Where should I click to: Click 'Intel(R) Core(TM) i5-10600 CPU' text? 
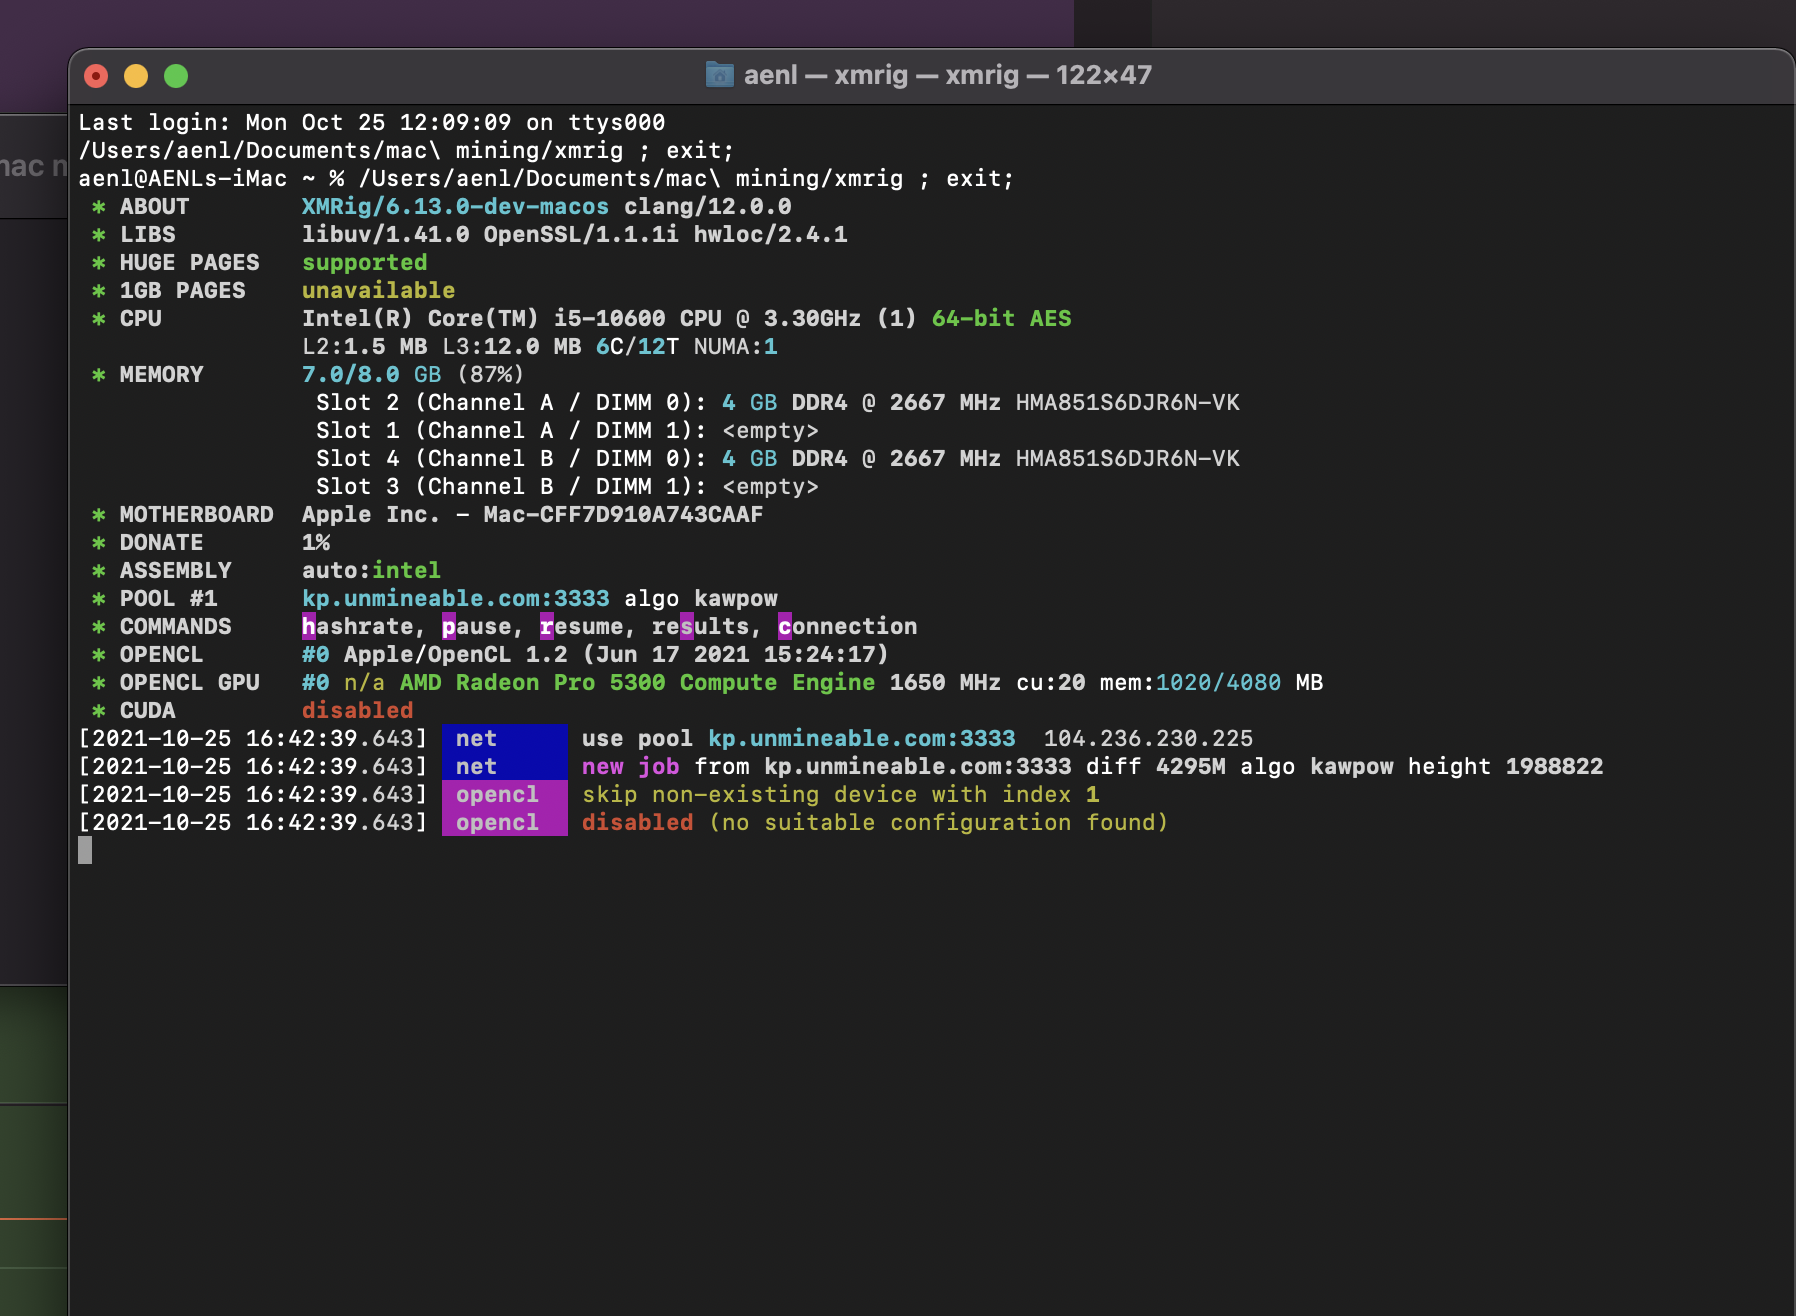click(x=512, y=319)
